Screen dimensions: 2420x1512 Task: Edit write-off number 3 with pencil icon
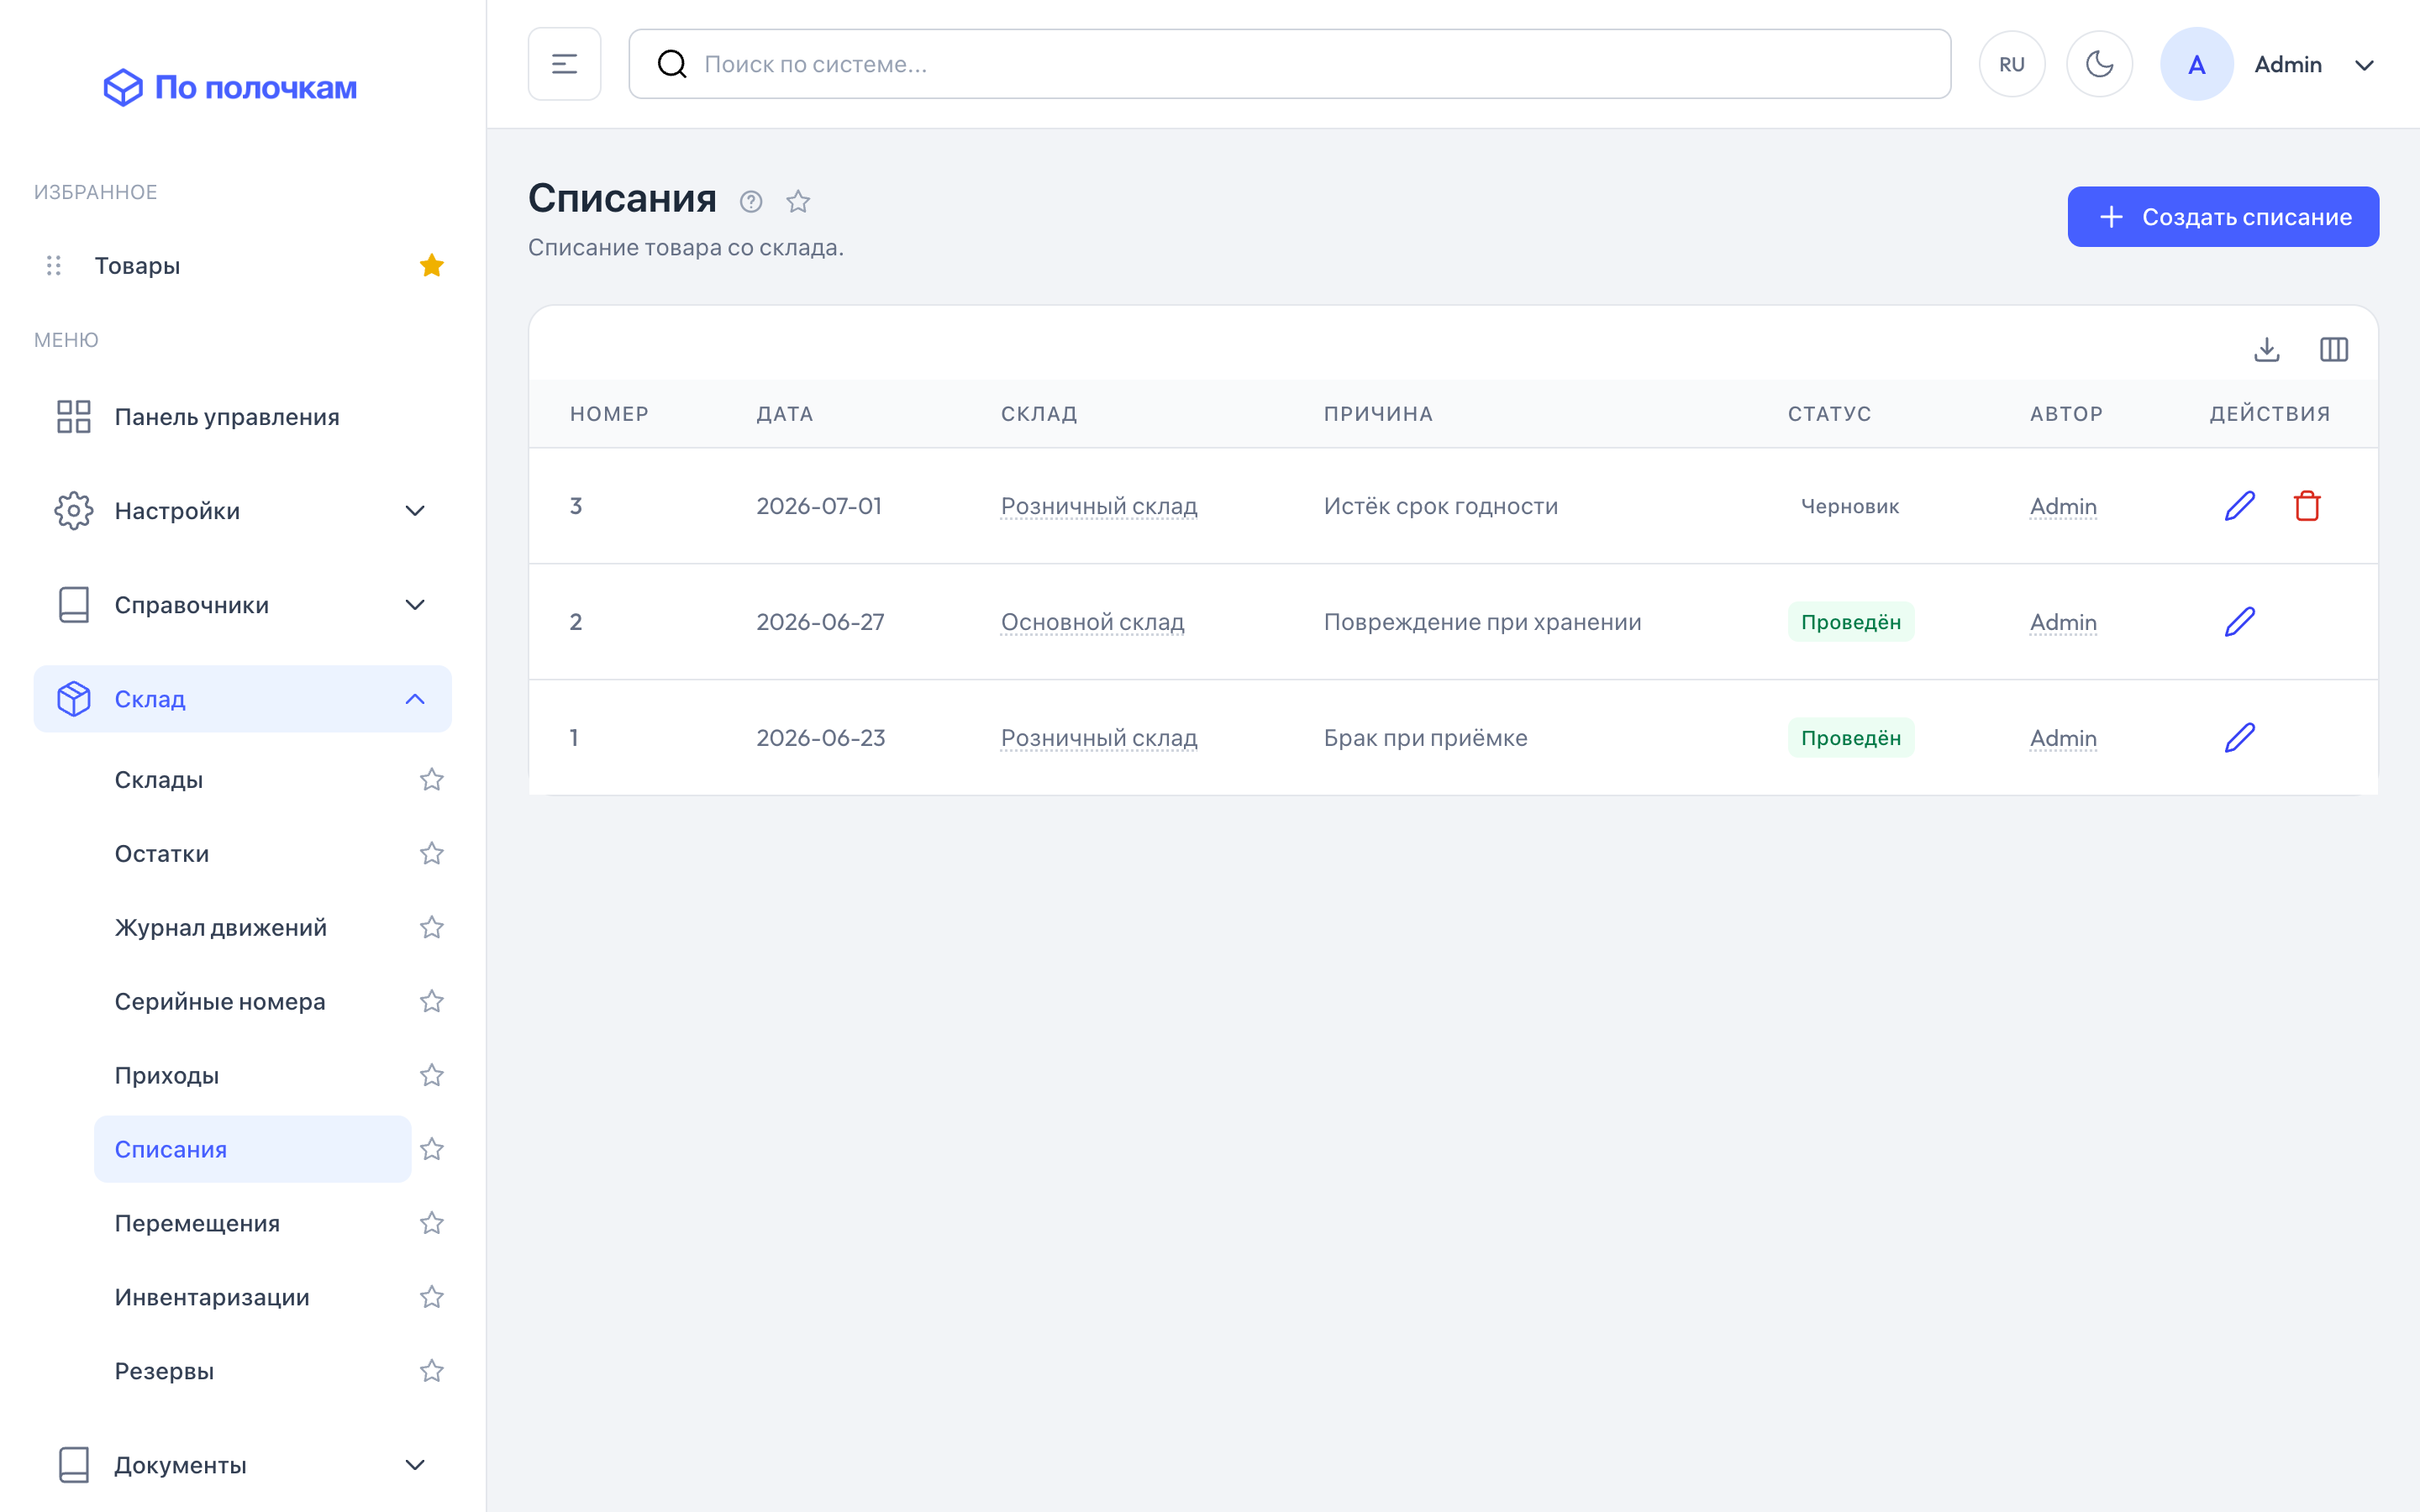2240,506
